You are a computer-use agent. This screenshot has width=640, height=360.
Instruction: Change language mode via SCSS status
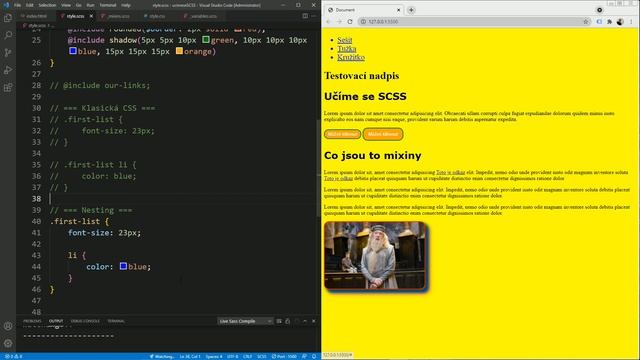[262, 356]
